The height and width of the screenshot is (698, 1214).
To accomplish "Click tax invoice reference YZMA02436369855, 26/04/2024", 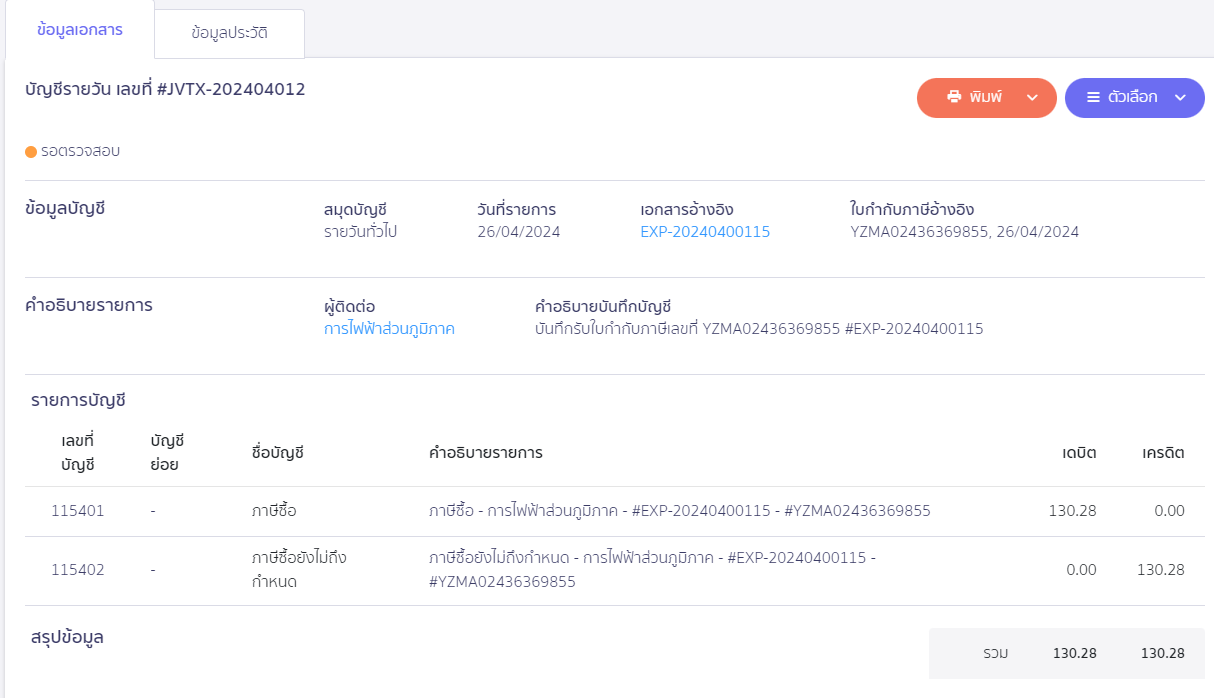I will (965, 232).
